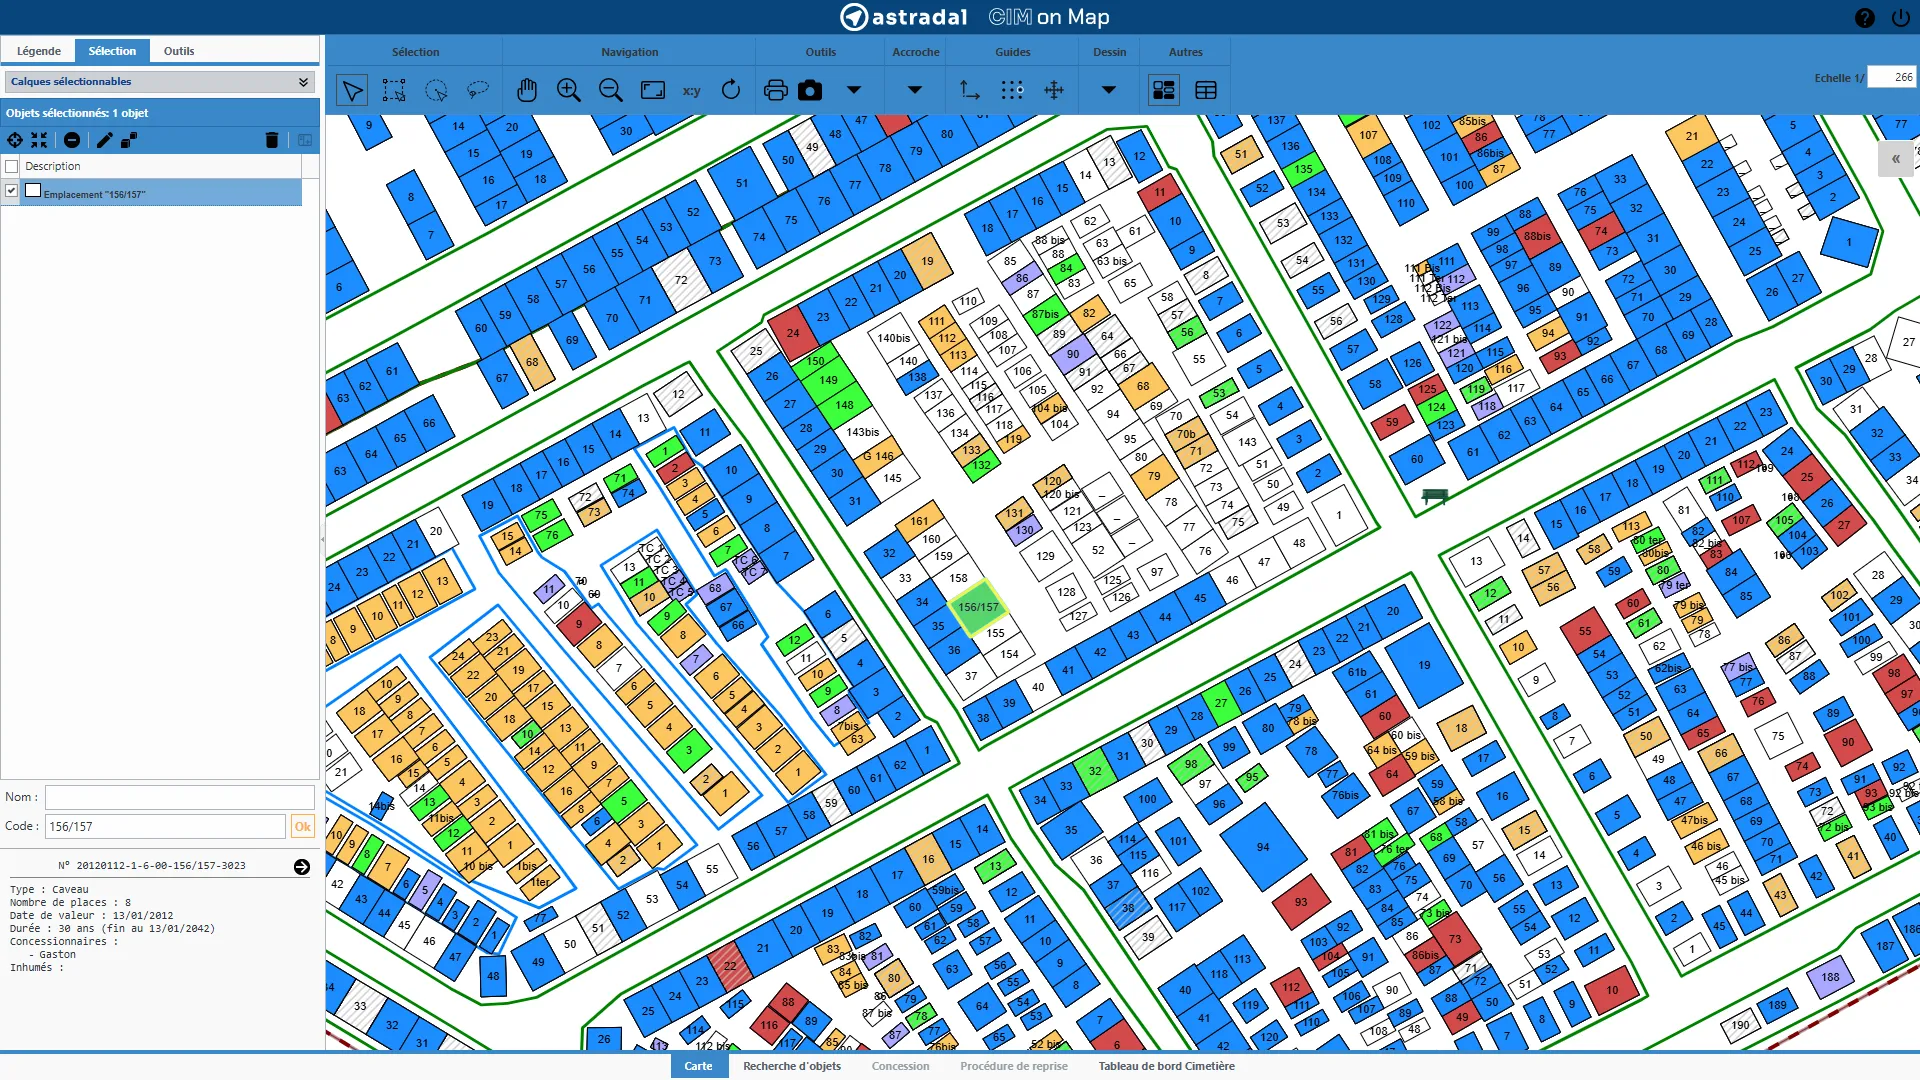
Task: Open the Recherche d'objets bottom tab
Action: point(791,1066)
